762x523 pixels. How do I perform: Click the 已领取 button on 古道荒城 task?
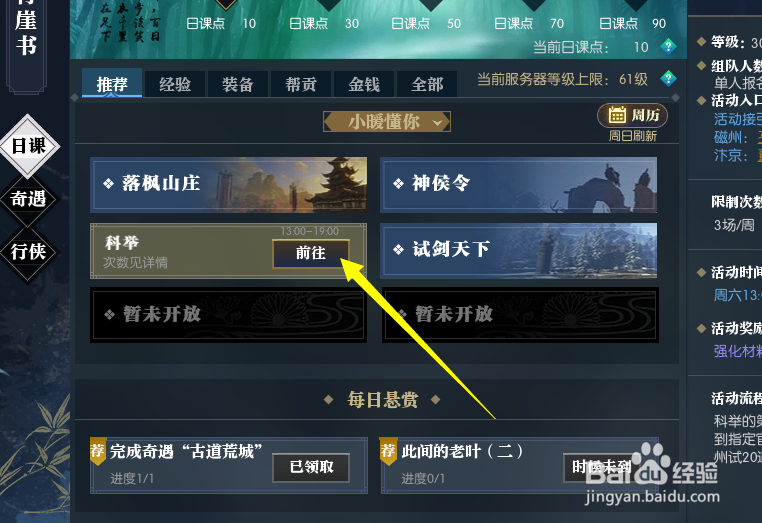311,467
